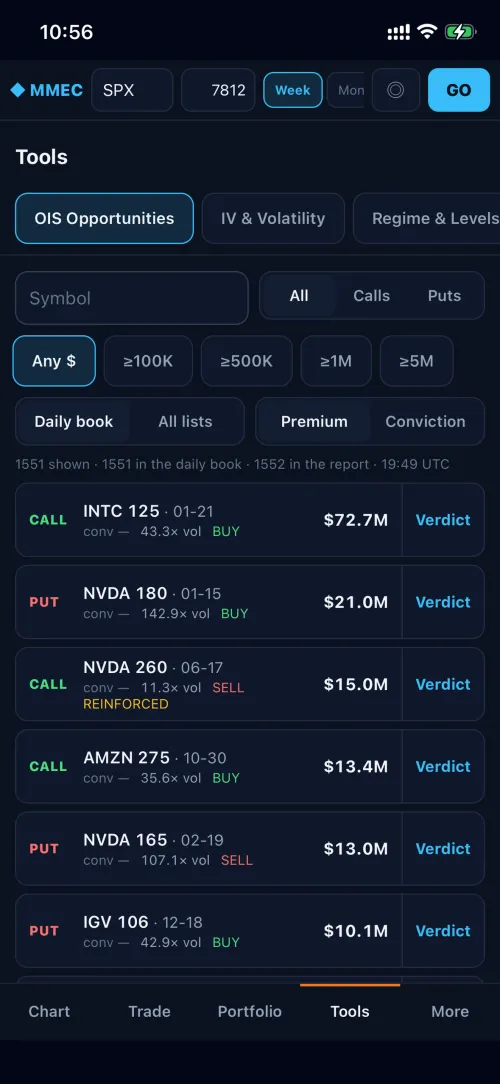Click the GO button
This screenshot has height=1084, width=500.
pyautogui.click(x=459, y=90)
